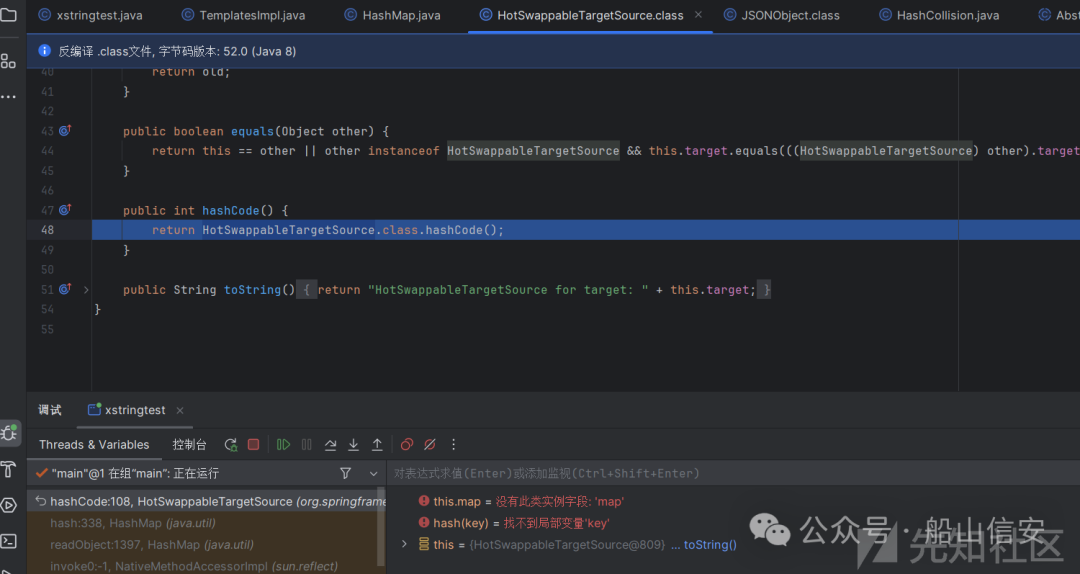Image resolution: width=1080 pixels, height=574 pixels.
Task: Rerun the xstringtest debug session
Action: click(231, 444)
